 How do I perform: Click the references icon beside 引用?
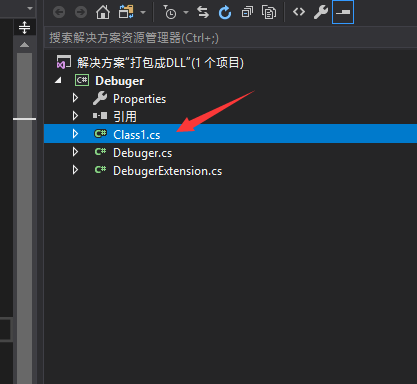(x=100, y=116)
